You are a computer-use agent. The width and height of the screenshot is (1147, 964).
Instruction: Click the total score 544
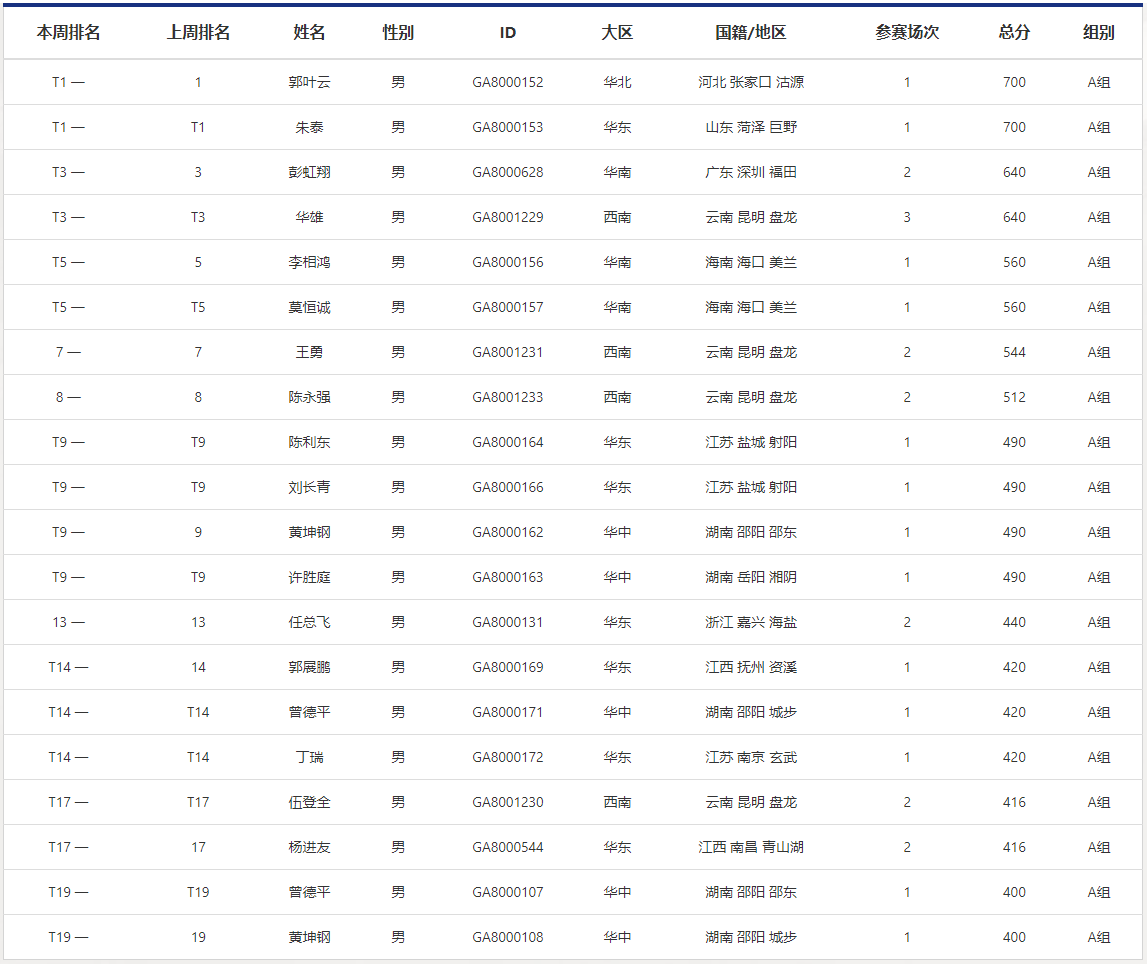click(1014, 352)
